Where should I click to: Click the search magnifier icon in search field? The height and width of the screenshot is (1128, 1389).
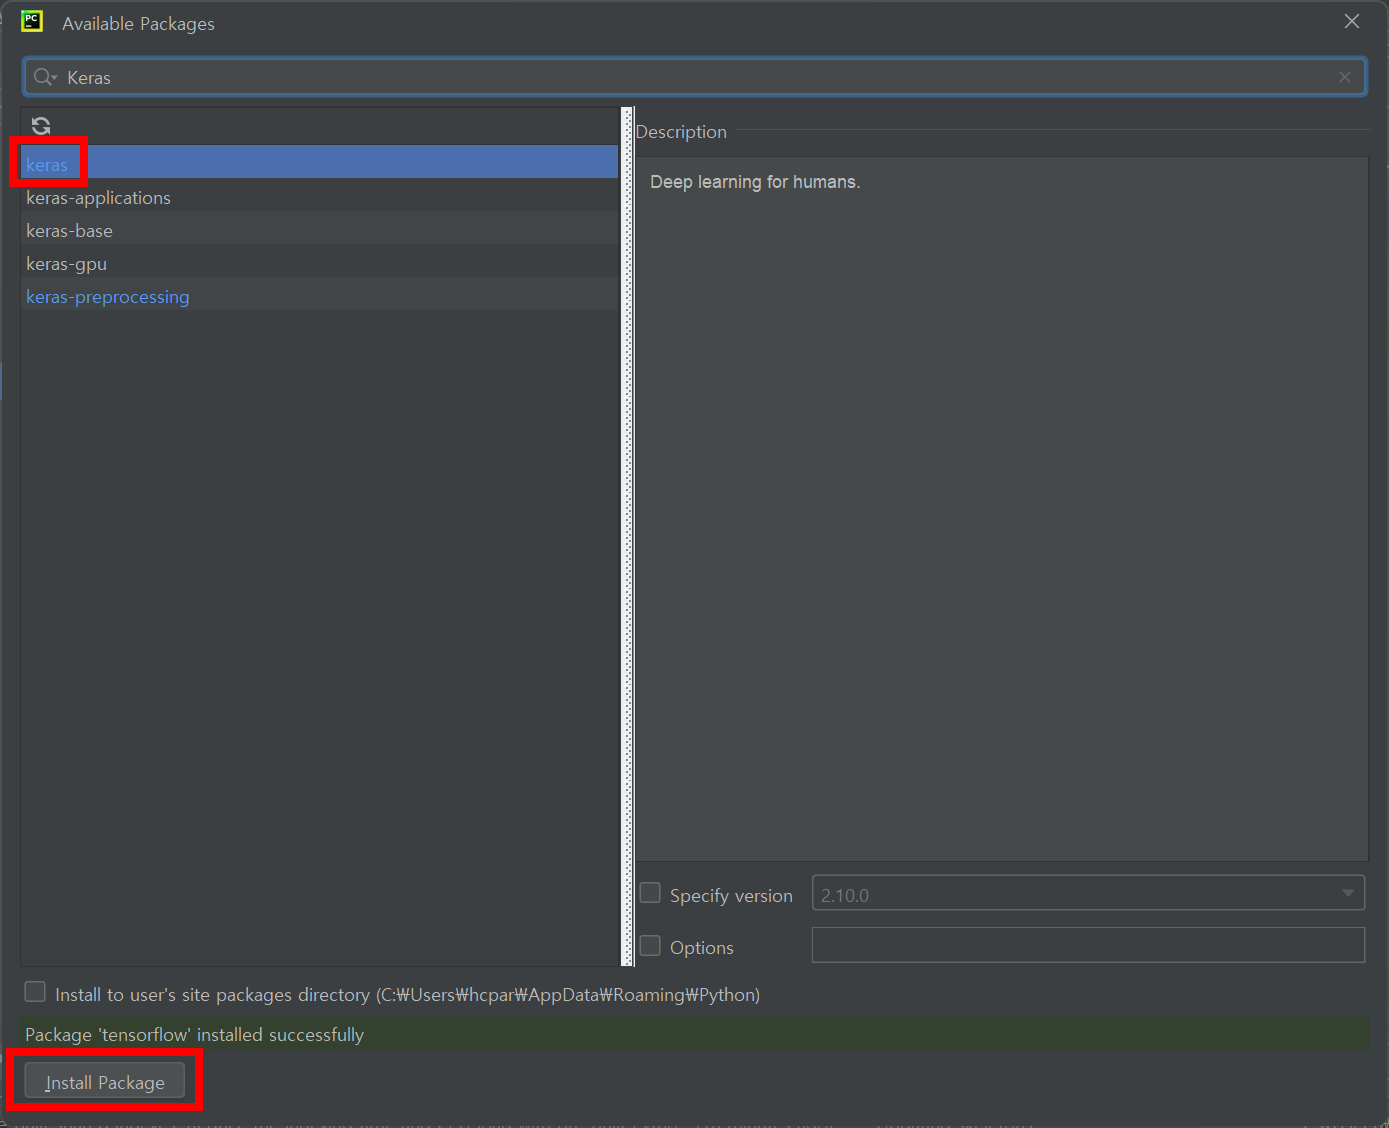tap(44, 77)
